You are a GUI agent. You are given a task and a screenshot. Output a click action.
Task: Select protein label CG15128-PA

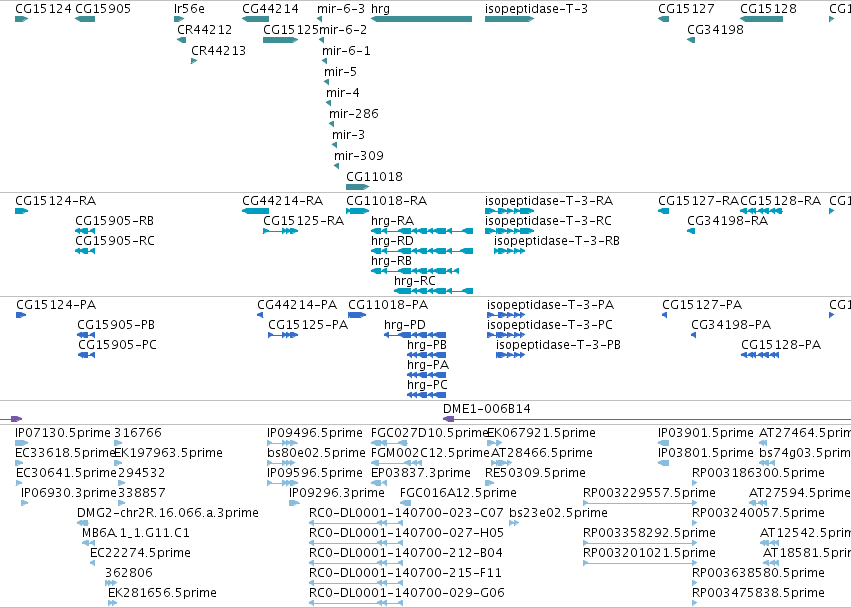[781, 345]
